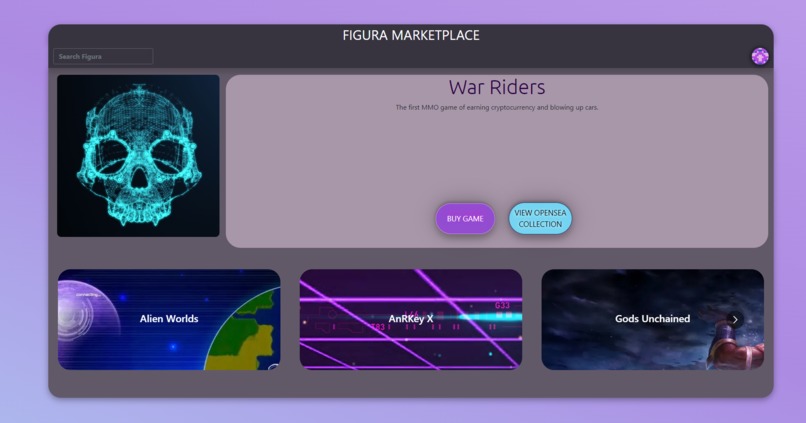This screenshot has width=806, height=423.
Task: Open View OpenSea Collection button
Action: (540, 218)
